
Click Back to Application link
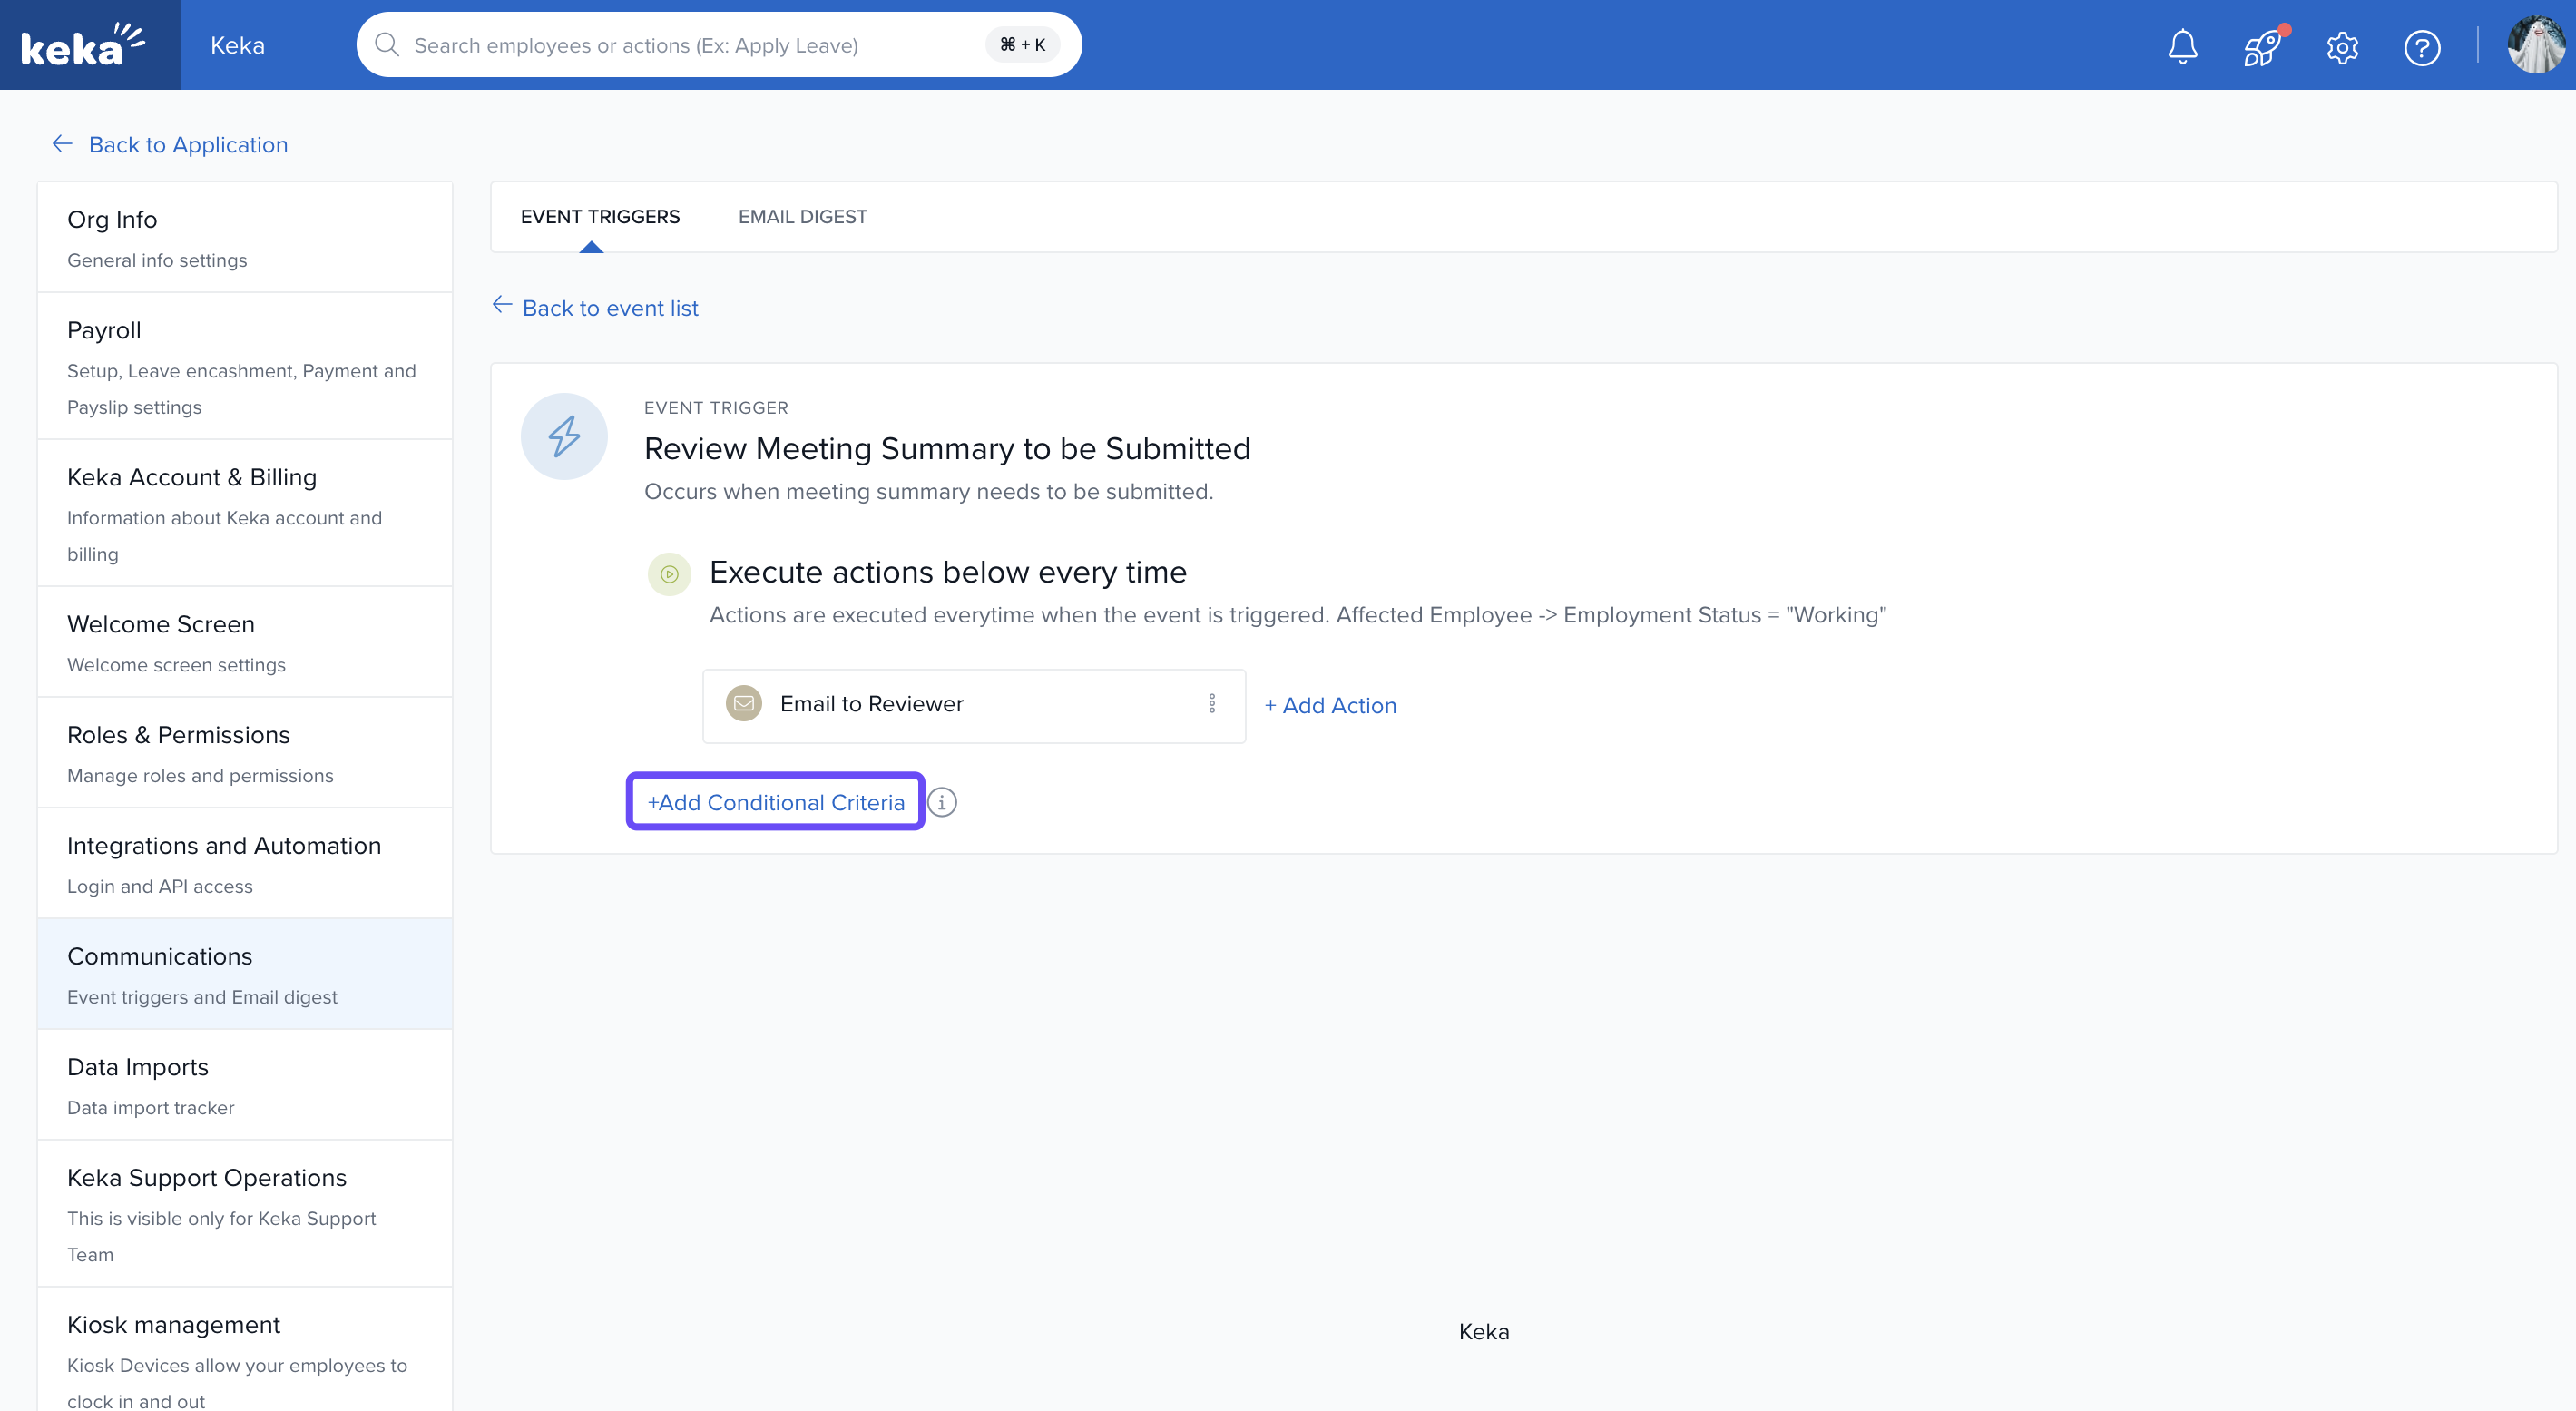[187, 145]
